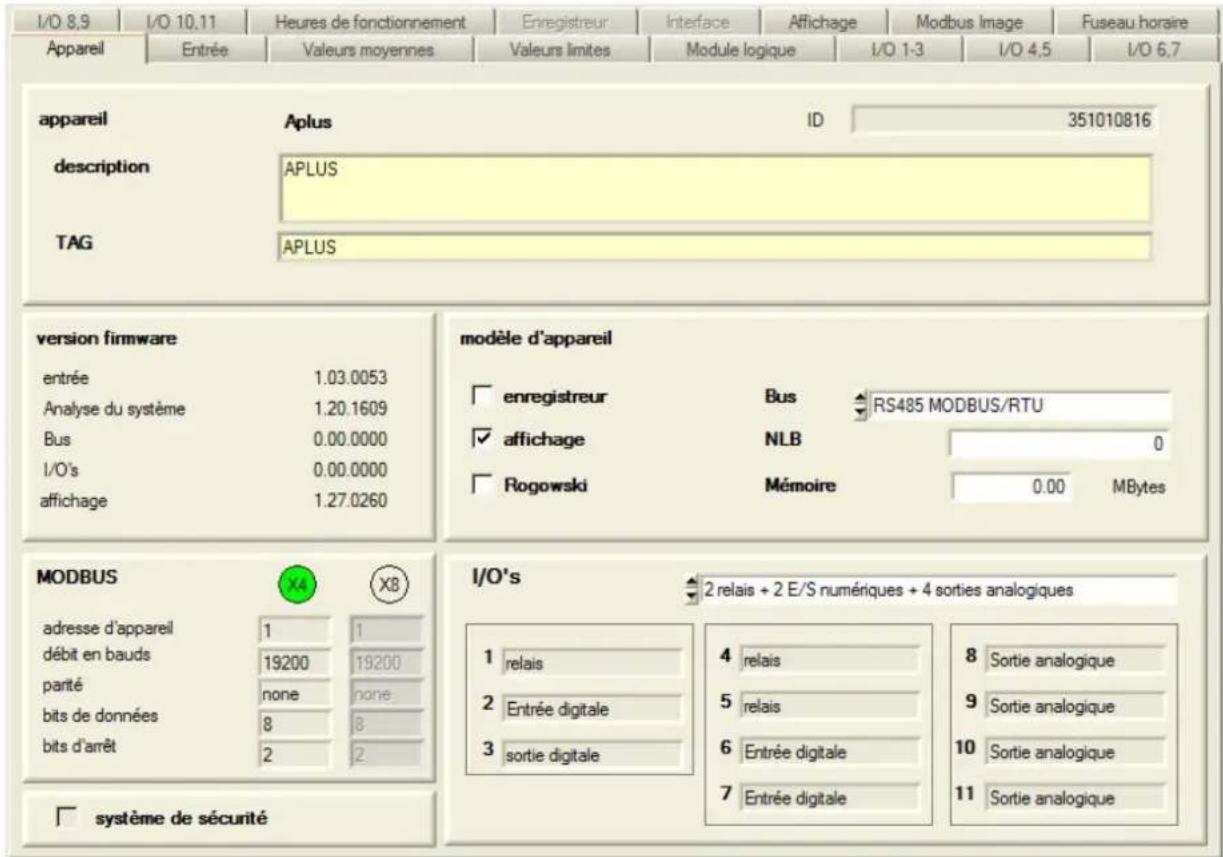Click I/O 9 Sortie analogique field
The image size is (1223, 857).
[x=1074, y=706]
